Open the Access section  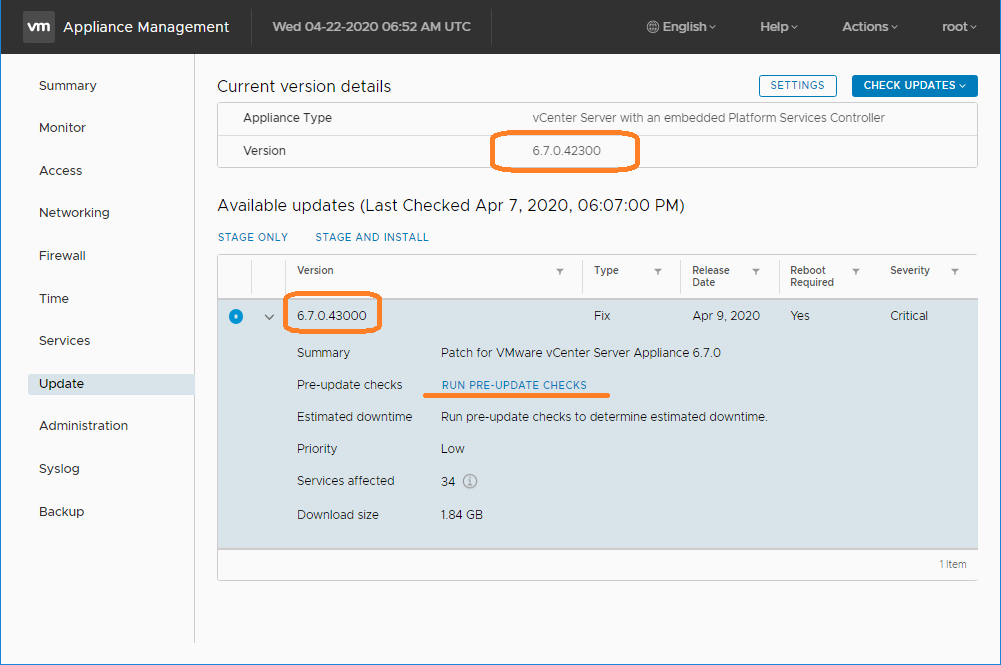pyautogui.click(x=61, y=170)
